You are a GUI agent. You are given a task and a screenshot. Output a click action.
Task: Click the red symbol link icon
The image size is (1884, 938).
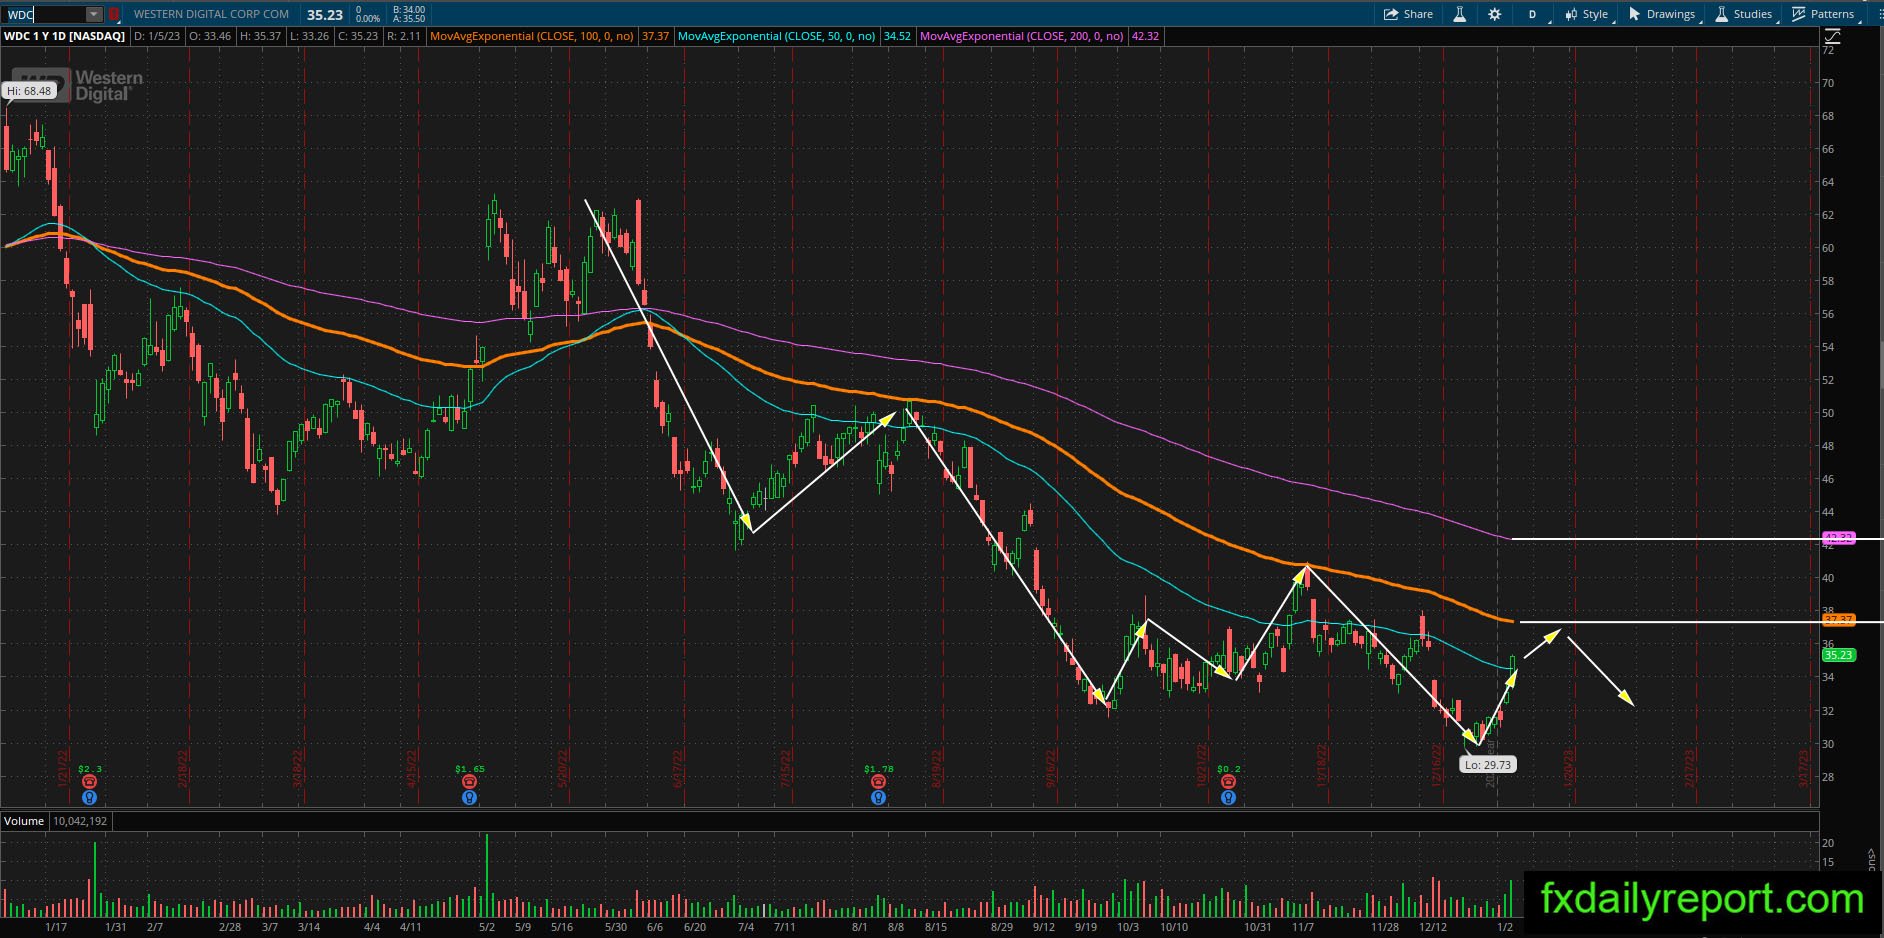click(114, 15)
